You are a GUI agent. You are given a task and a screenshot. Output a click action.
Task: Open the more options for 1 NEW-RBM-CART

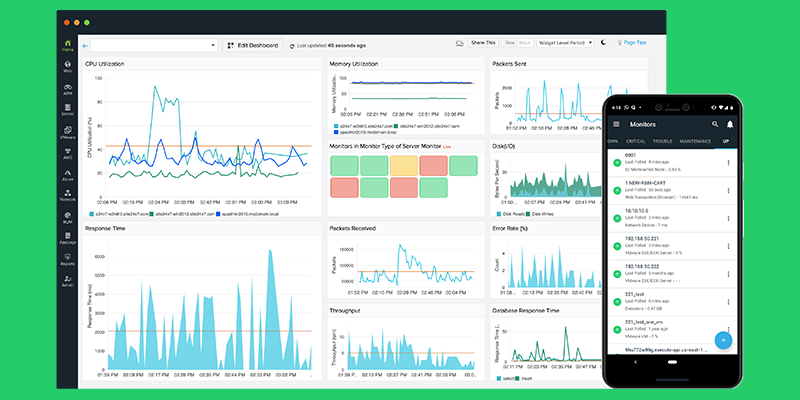(x=728, y=190)
